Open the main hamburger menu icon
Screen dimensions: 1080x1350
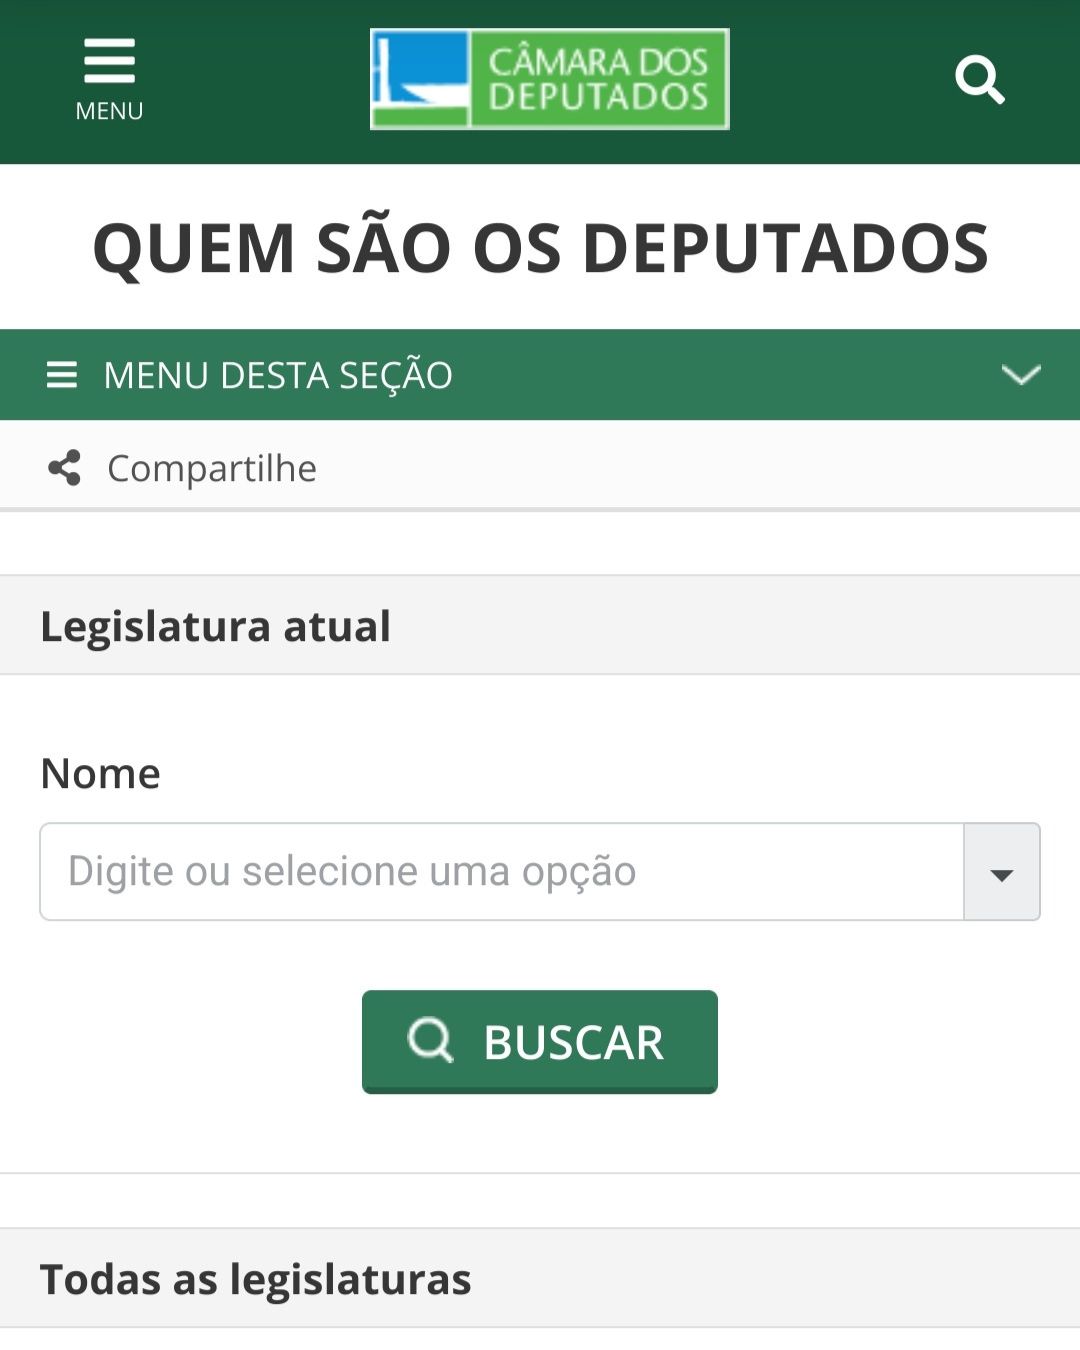pos(109,61)
